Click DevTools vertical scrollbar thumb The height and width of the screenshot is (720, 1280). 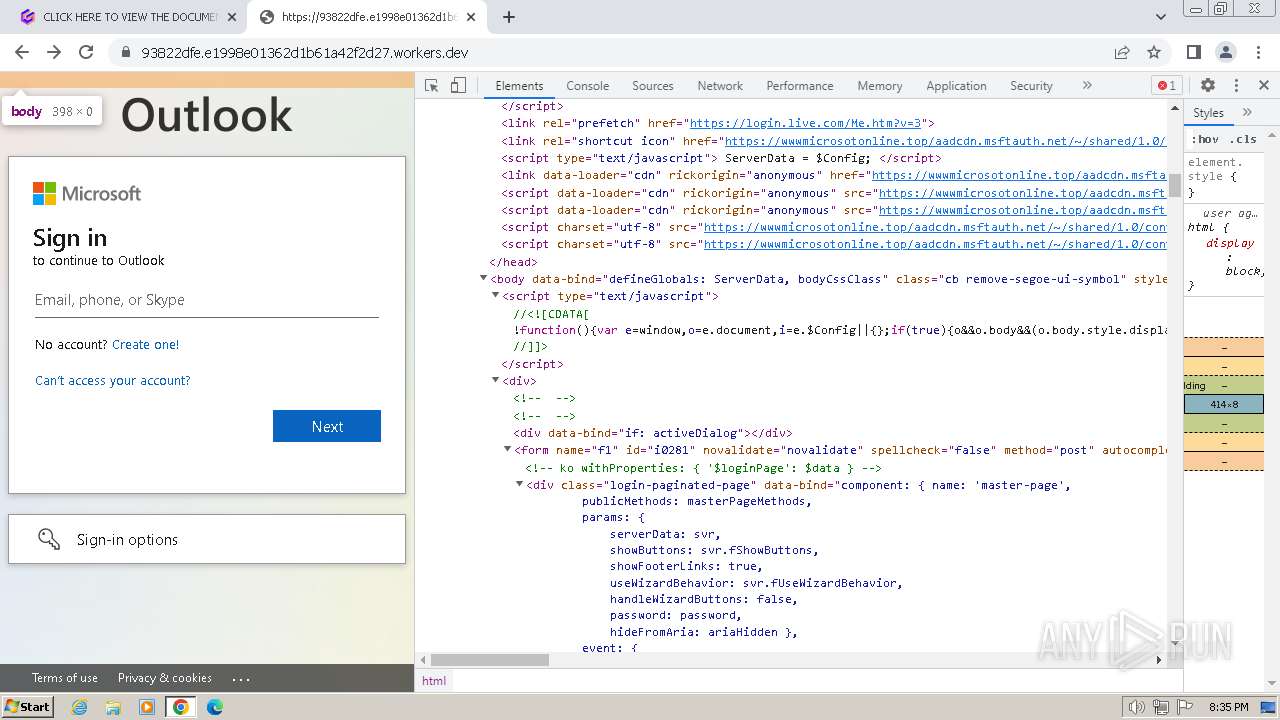pos(1175,184)
